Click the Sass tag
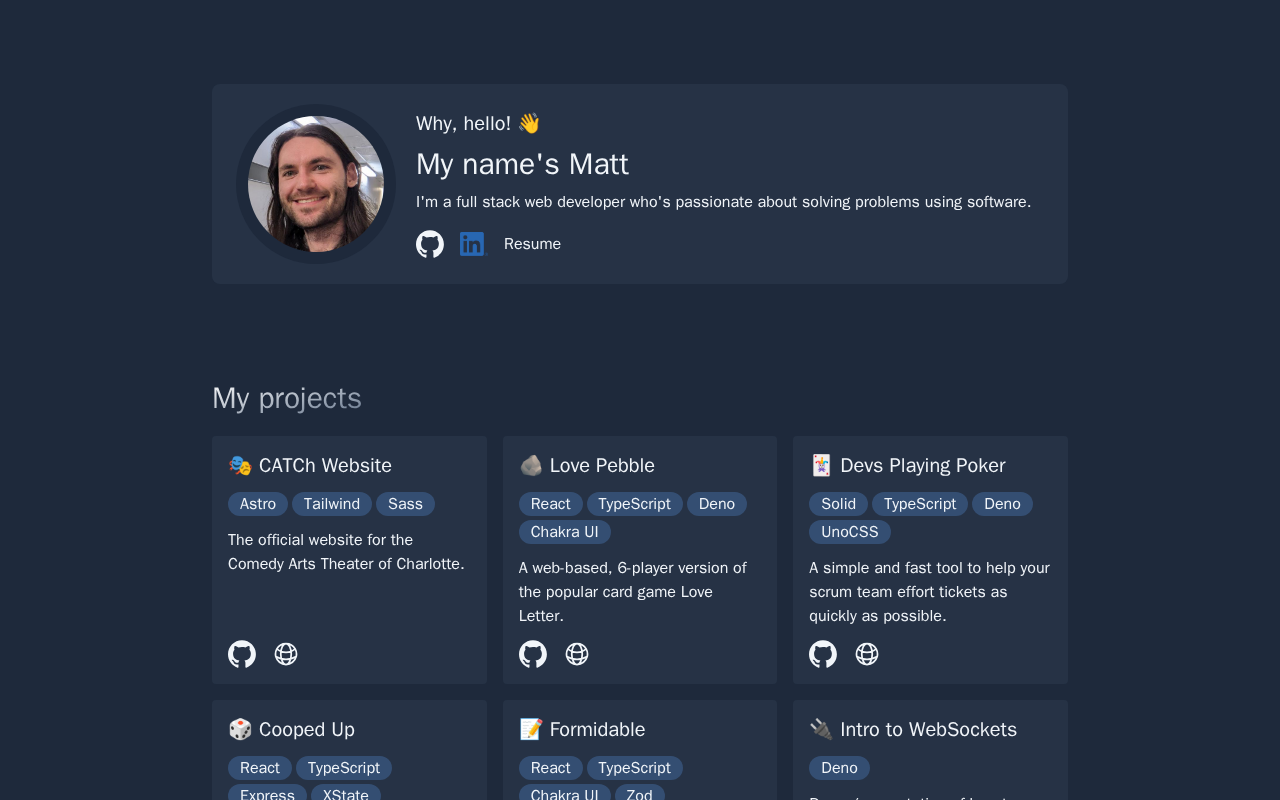1280x800 pixels. 405,504
